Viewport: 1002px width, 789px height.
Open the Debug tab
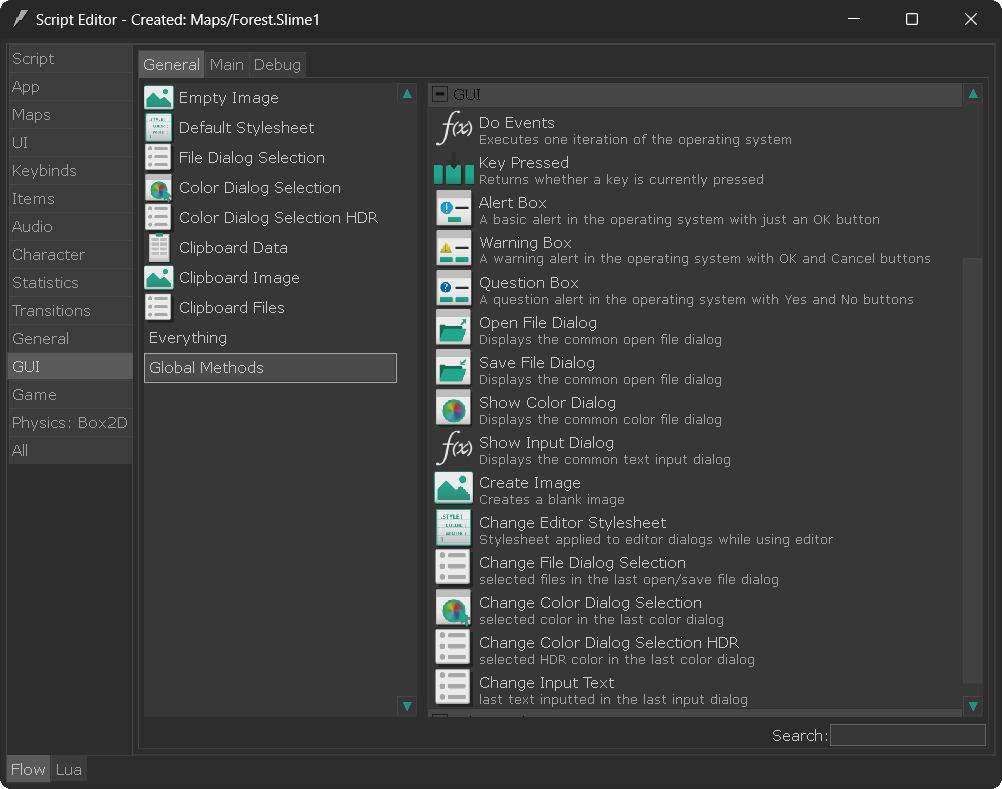277,65
